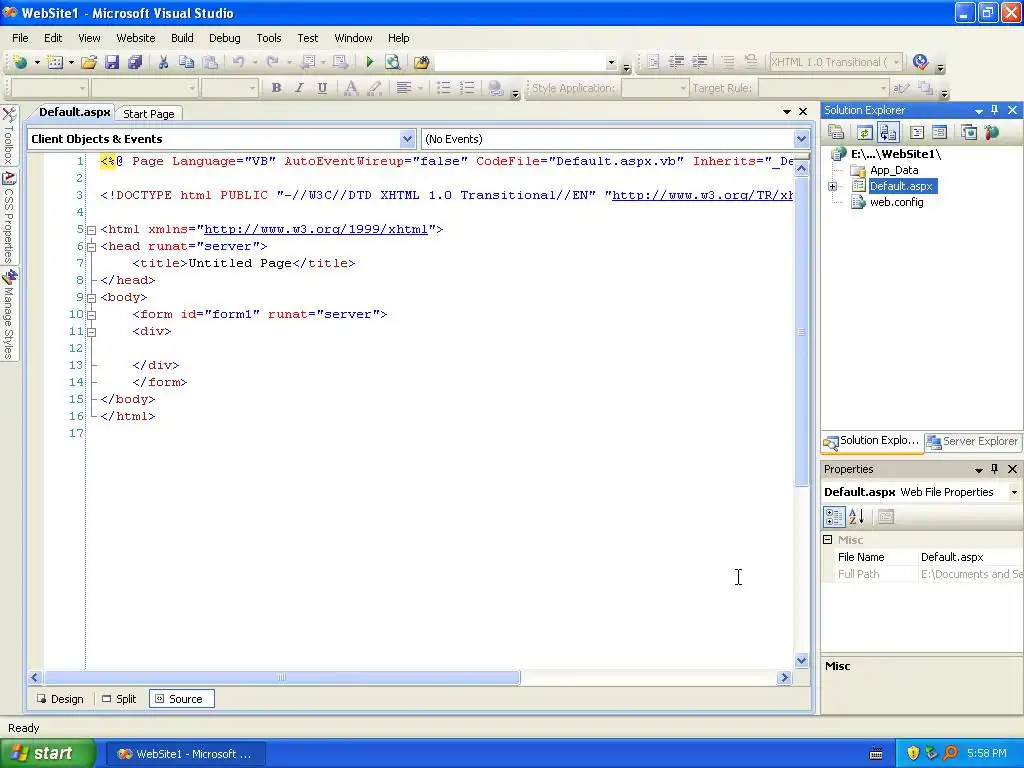Open the Debug menu
This screenshot has width=1024, height=768.
coord(225,38)
